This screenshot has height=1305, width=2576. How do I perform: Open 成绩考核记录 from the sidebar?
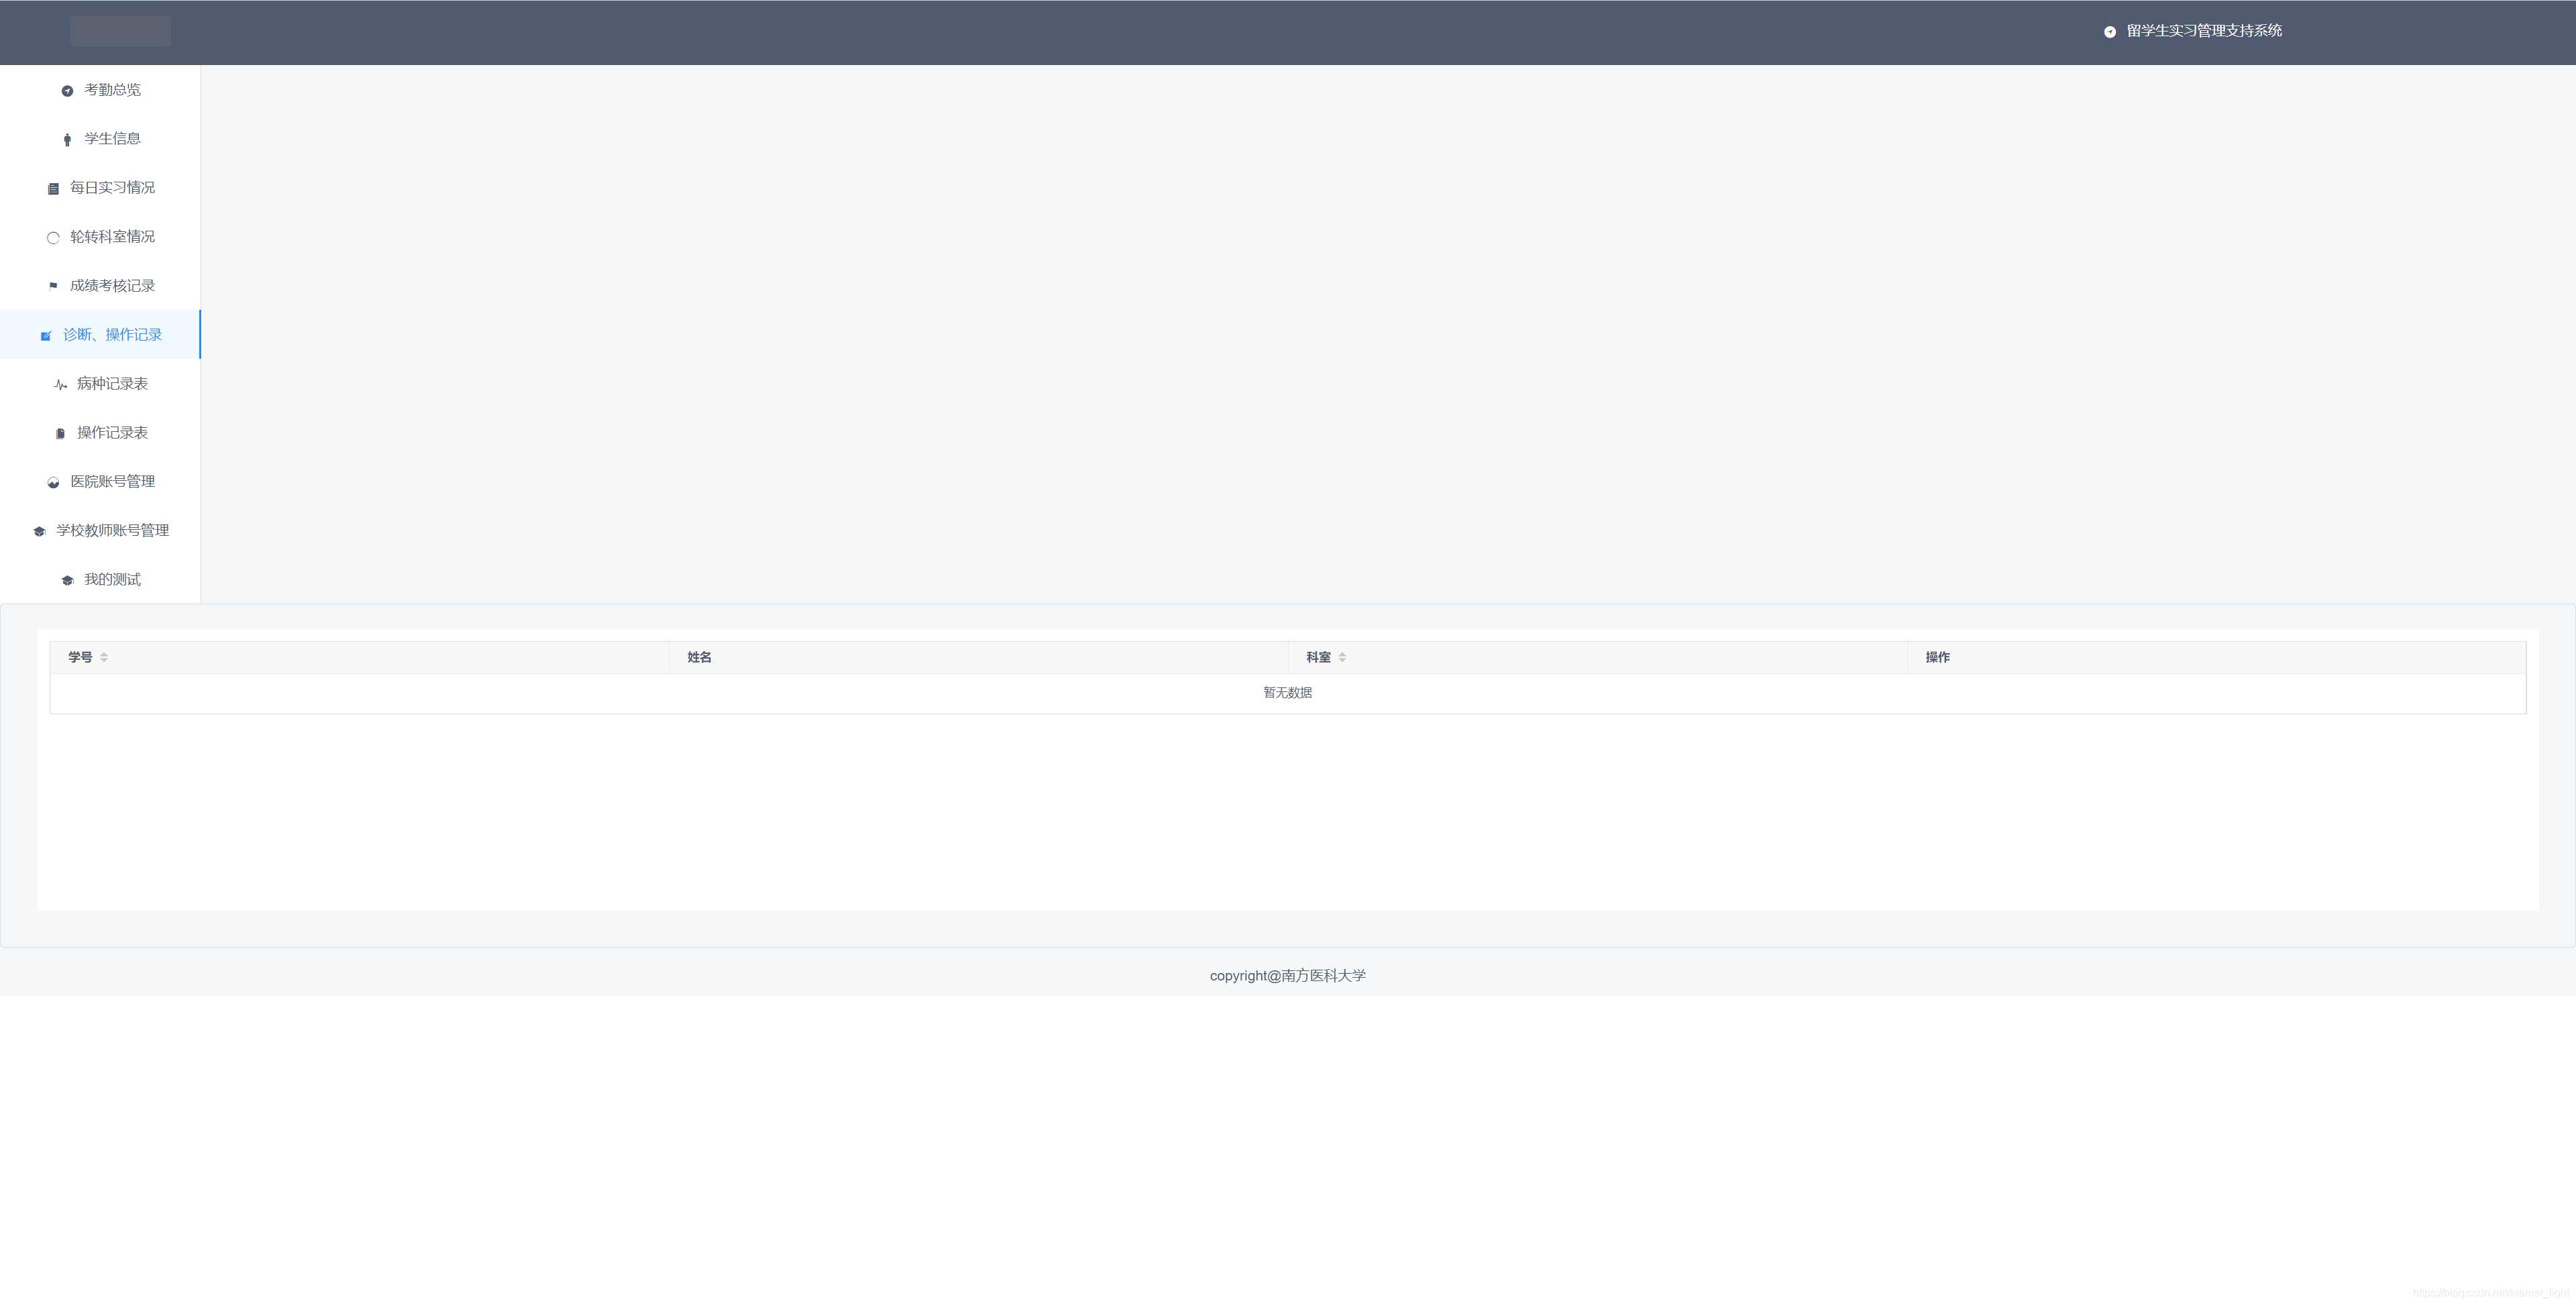point(100,286)
